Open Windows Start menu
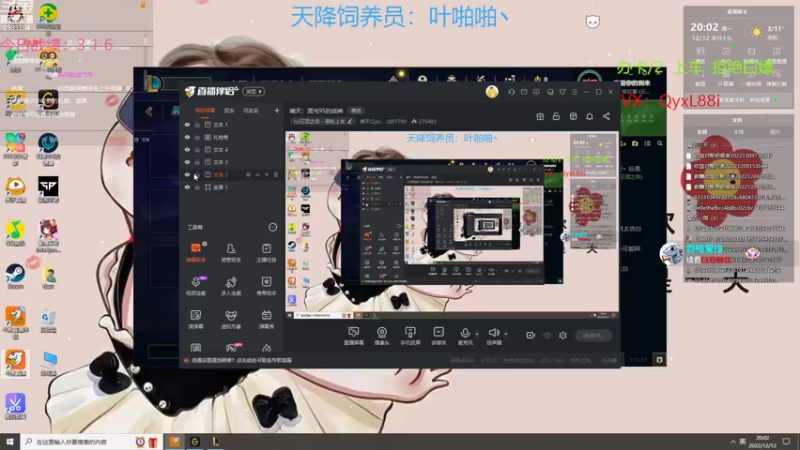Screen dimensions: 800x450 coord(10,441)
